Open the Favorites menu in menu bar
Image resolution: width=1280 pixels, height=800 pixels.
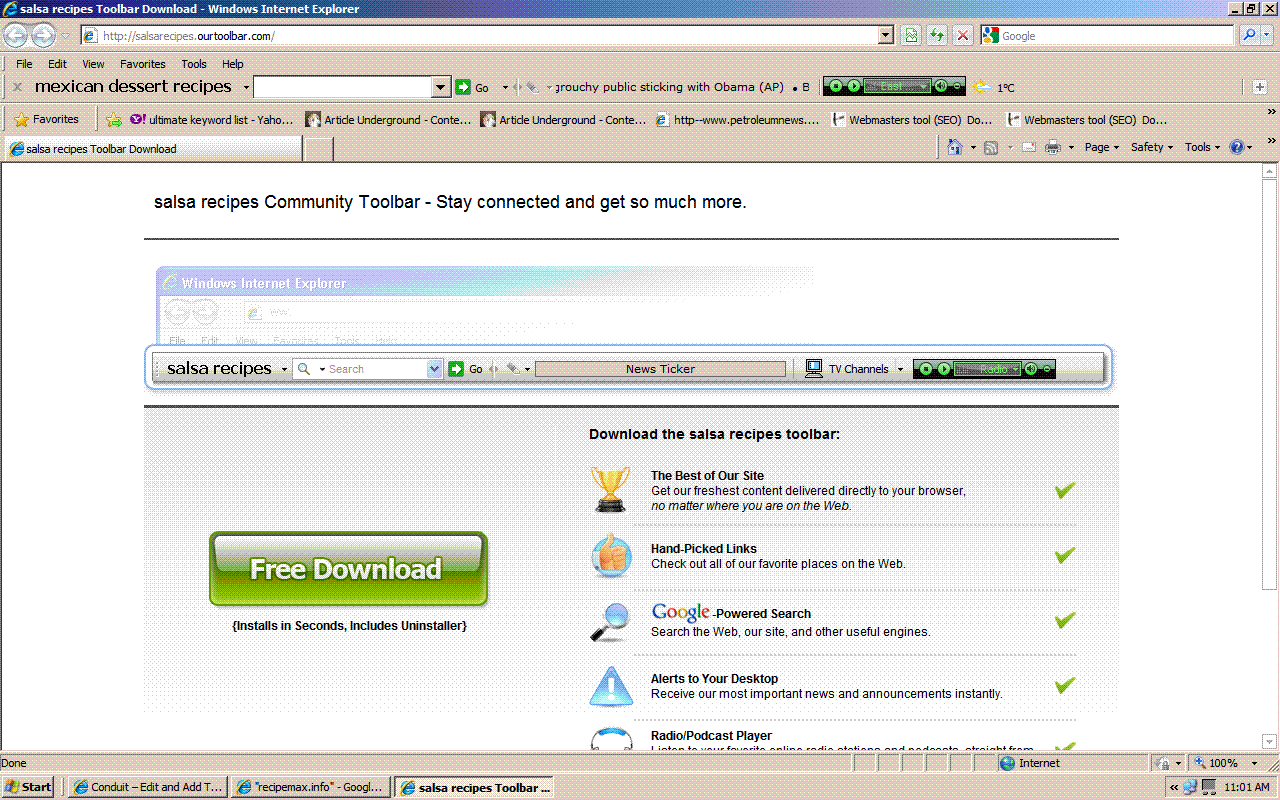[142, 64]
